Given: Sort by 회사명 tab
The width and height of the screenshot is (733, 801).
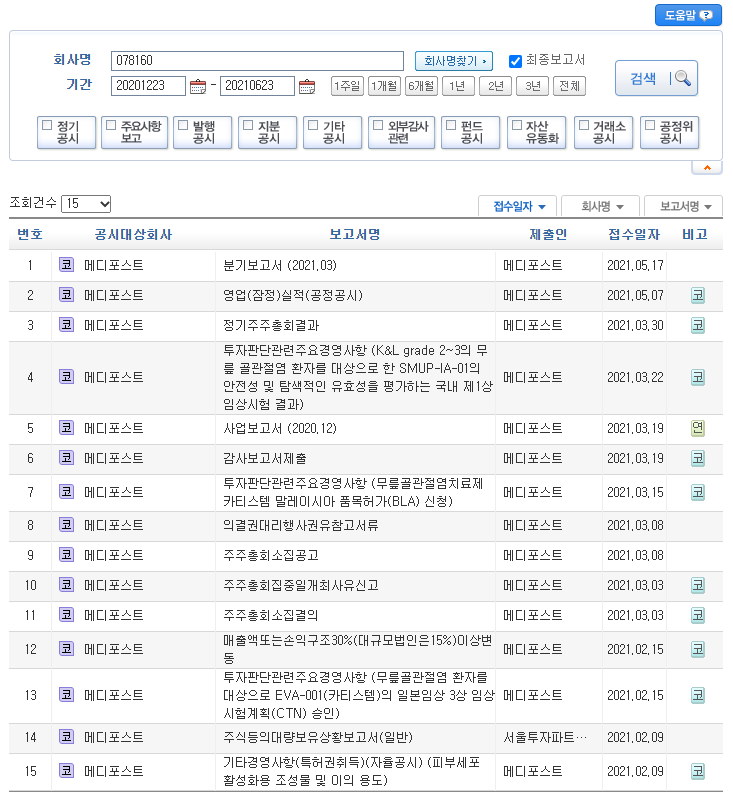Looking at the screenshot, I should (601, 206).
